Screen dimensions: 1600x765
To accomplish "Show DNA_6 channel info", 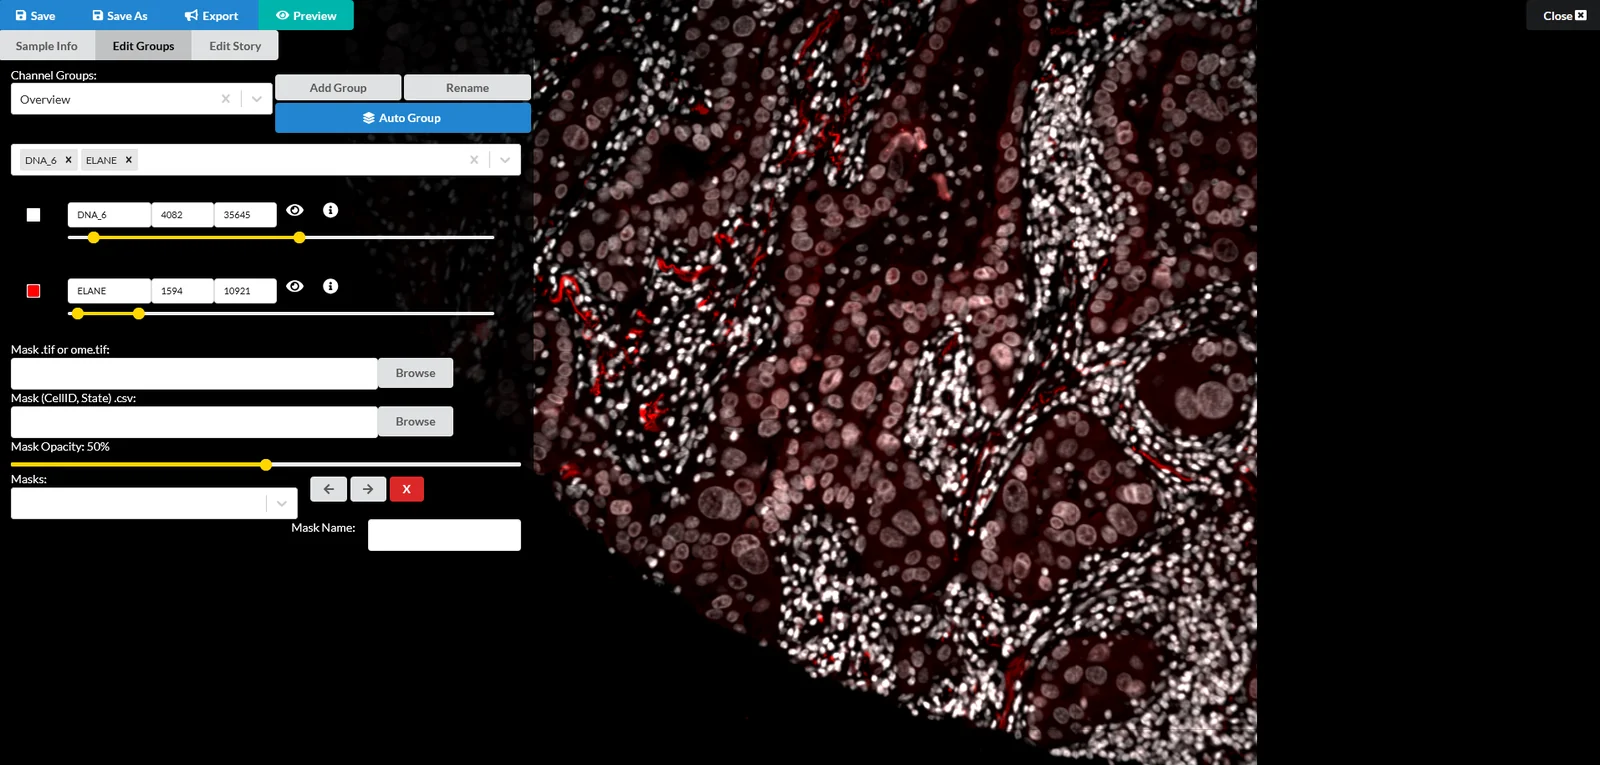I will click(331, 210).
